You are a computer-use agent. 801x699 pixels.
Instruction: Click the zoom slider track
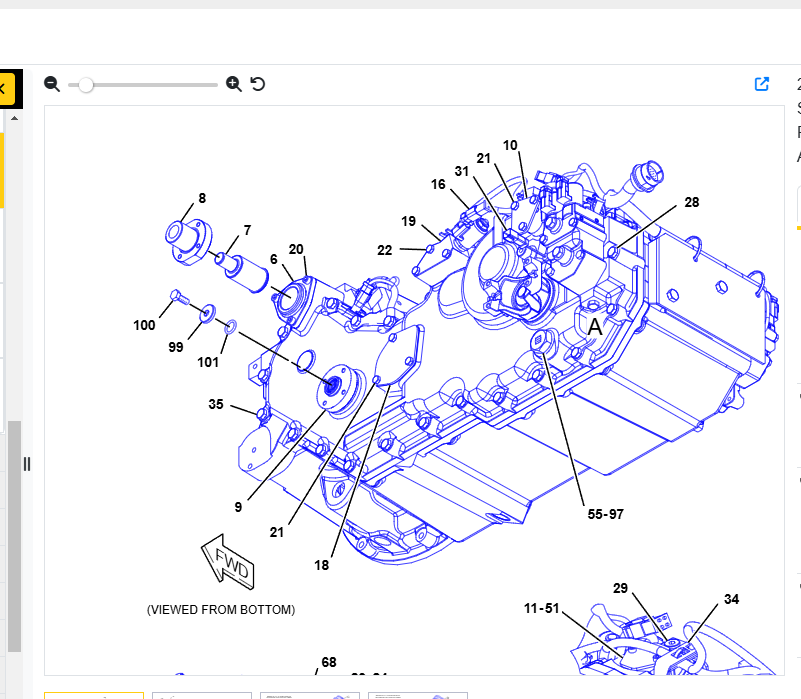(143, 85)
